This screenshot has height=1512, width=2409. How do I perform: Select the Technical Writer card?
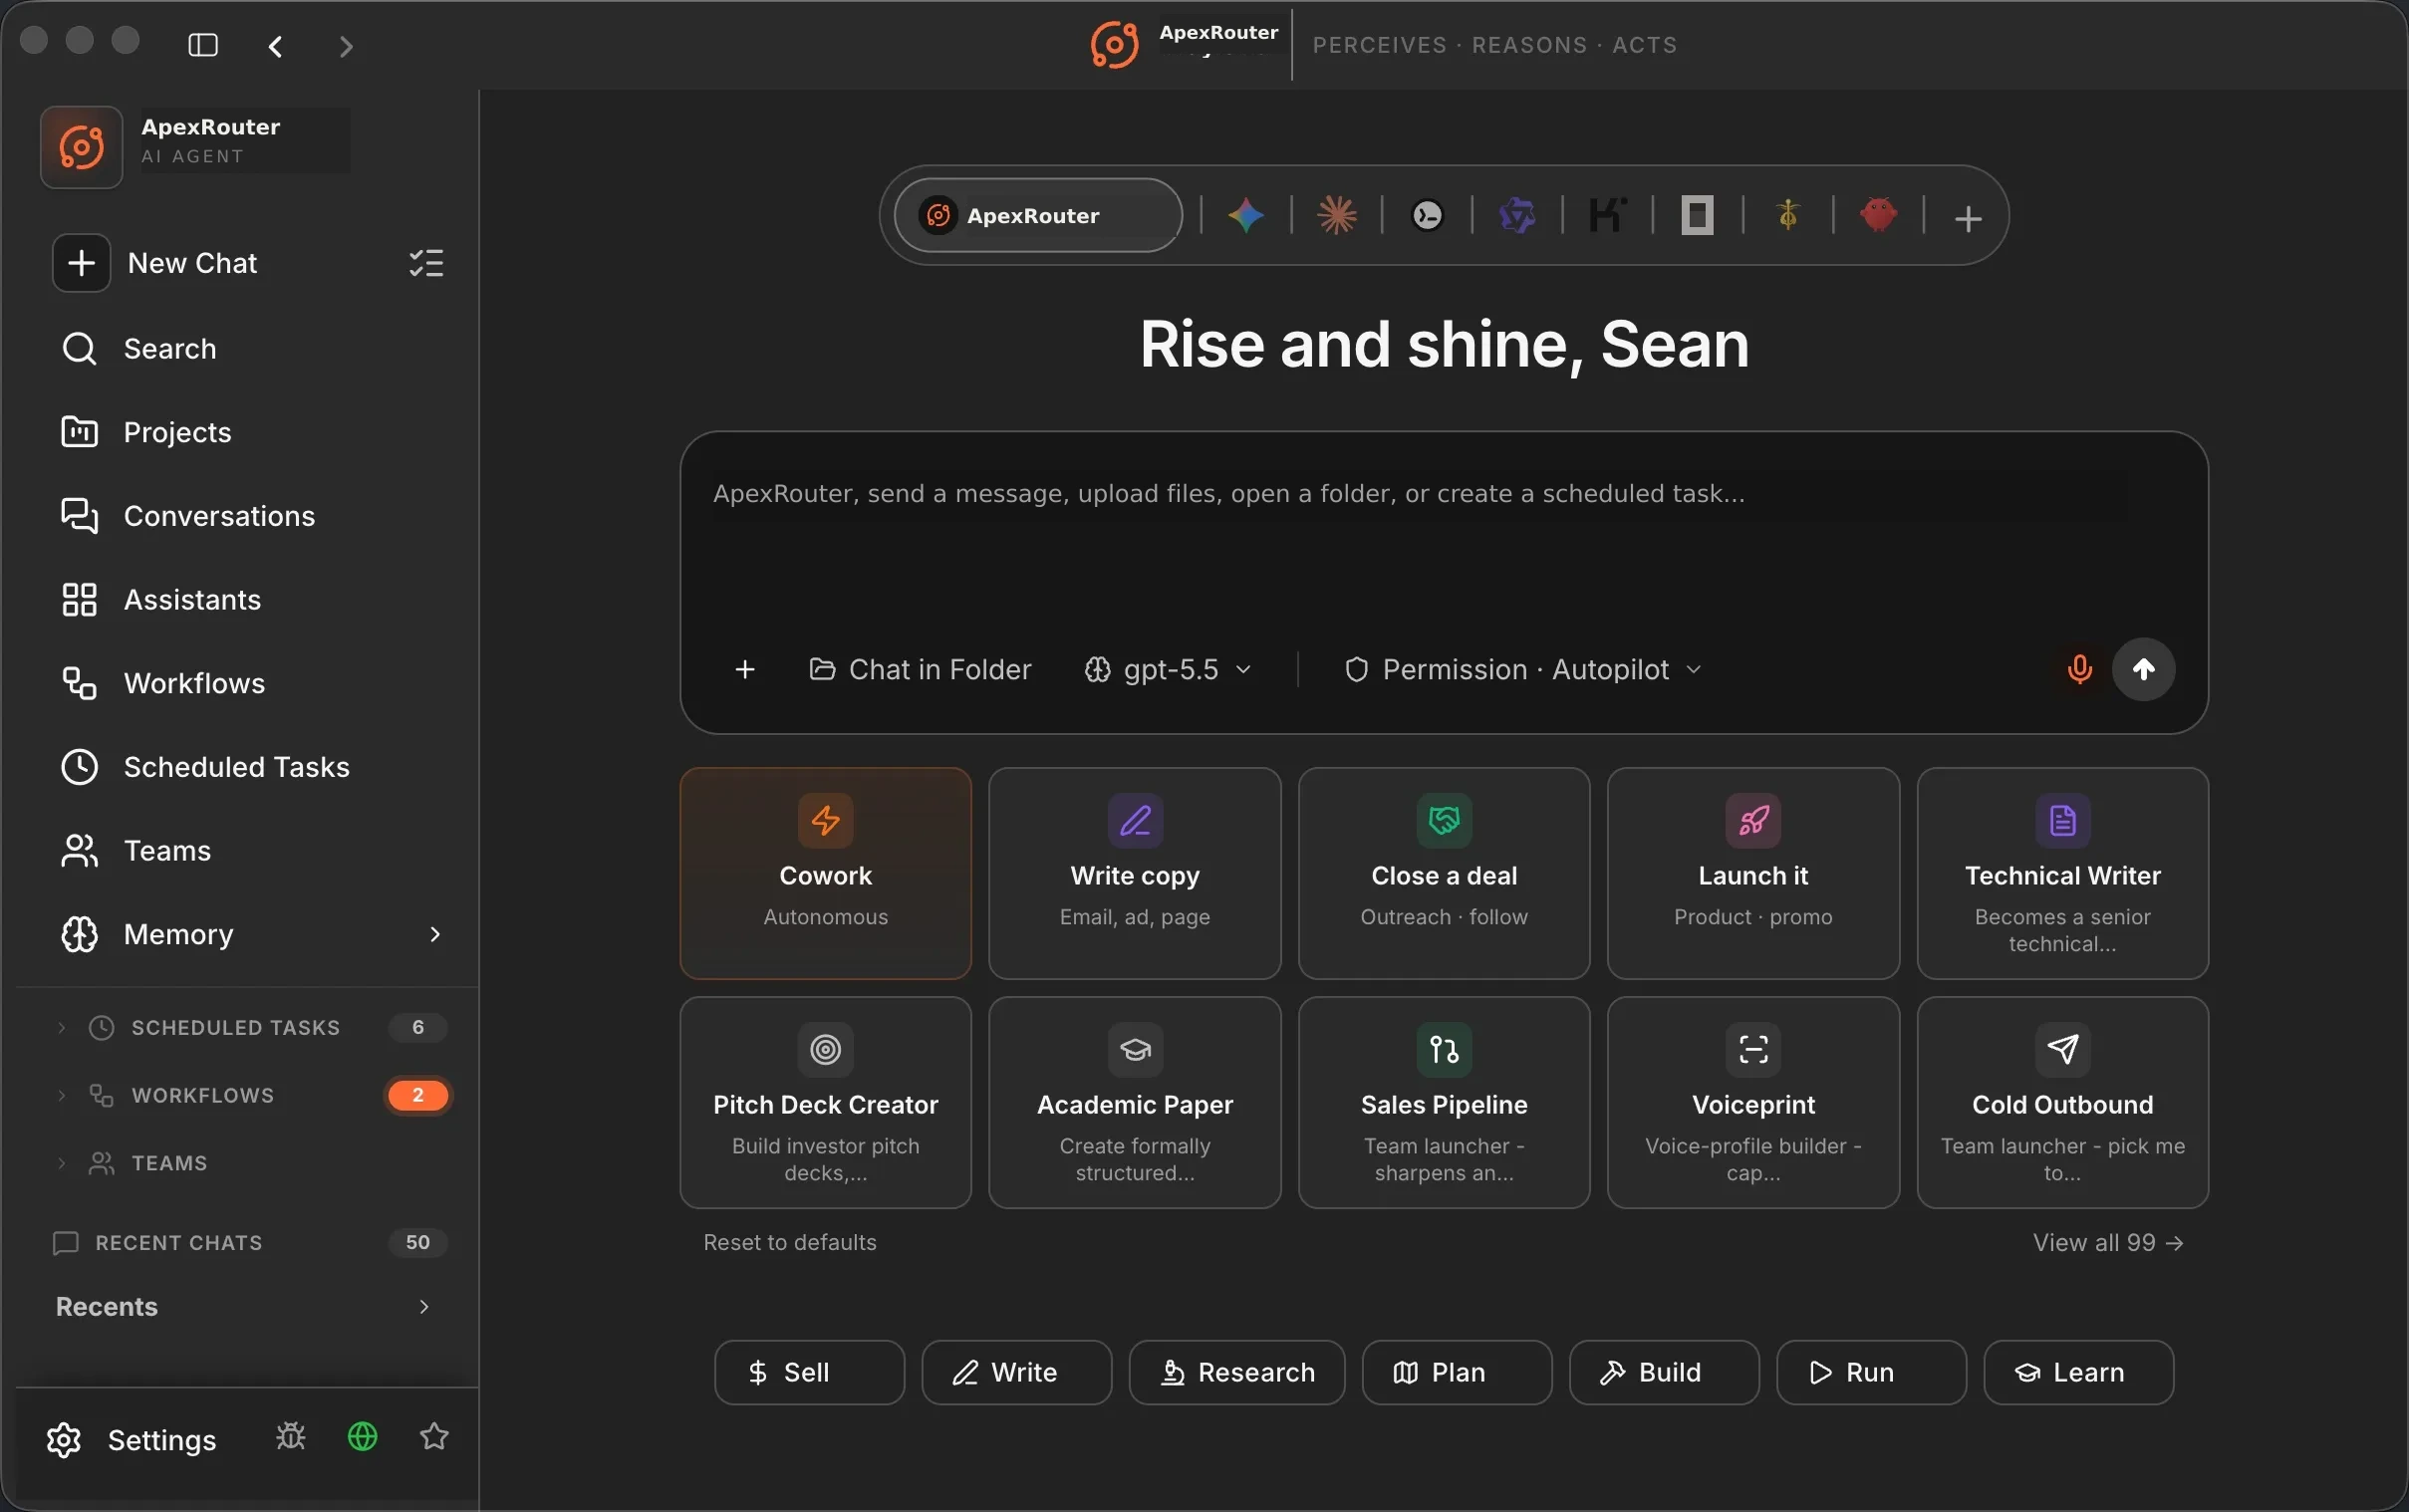click(x=2062, y=873)
